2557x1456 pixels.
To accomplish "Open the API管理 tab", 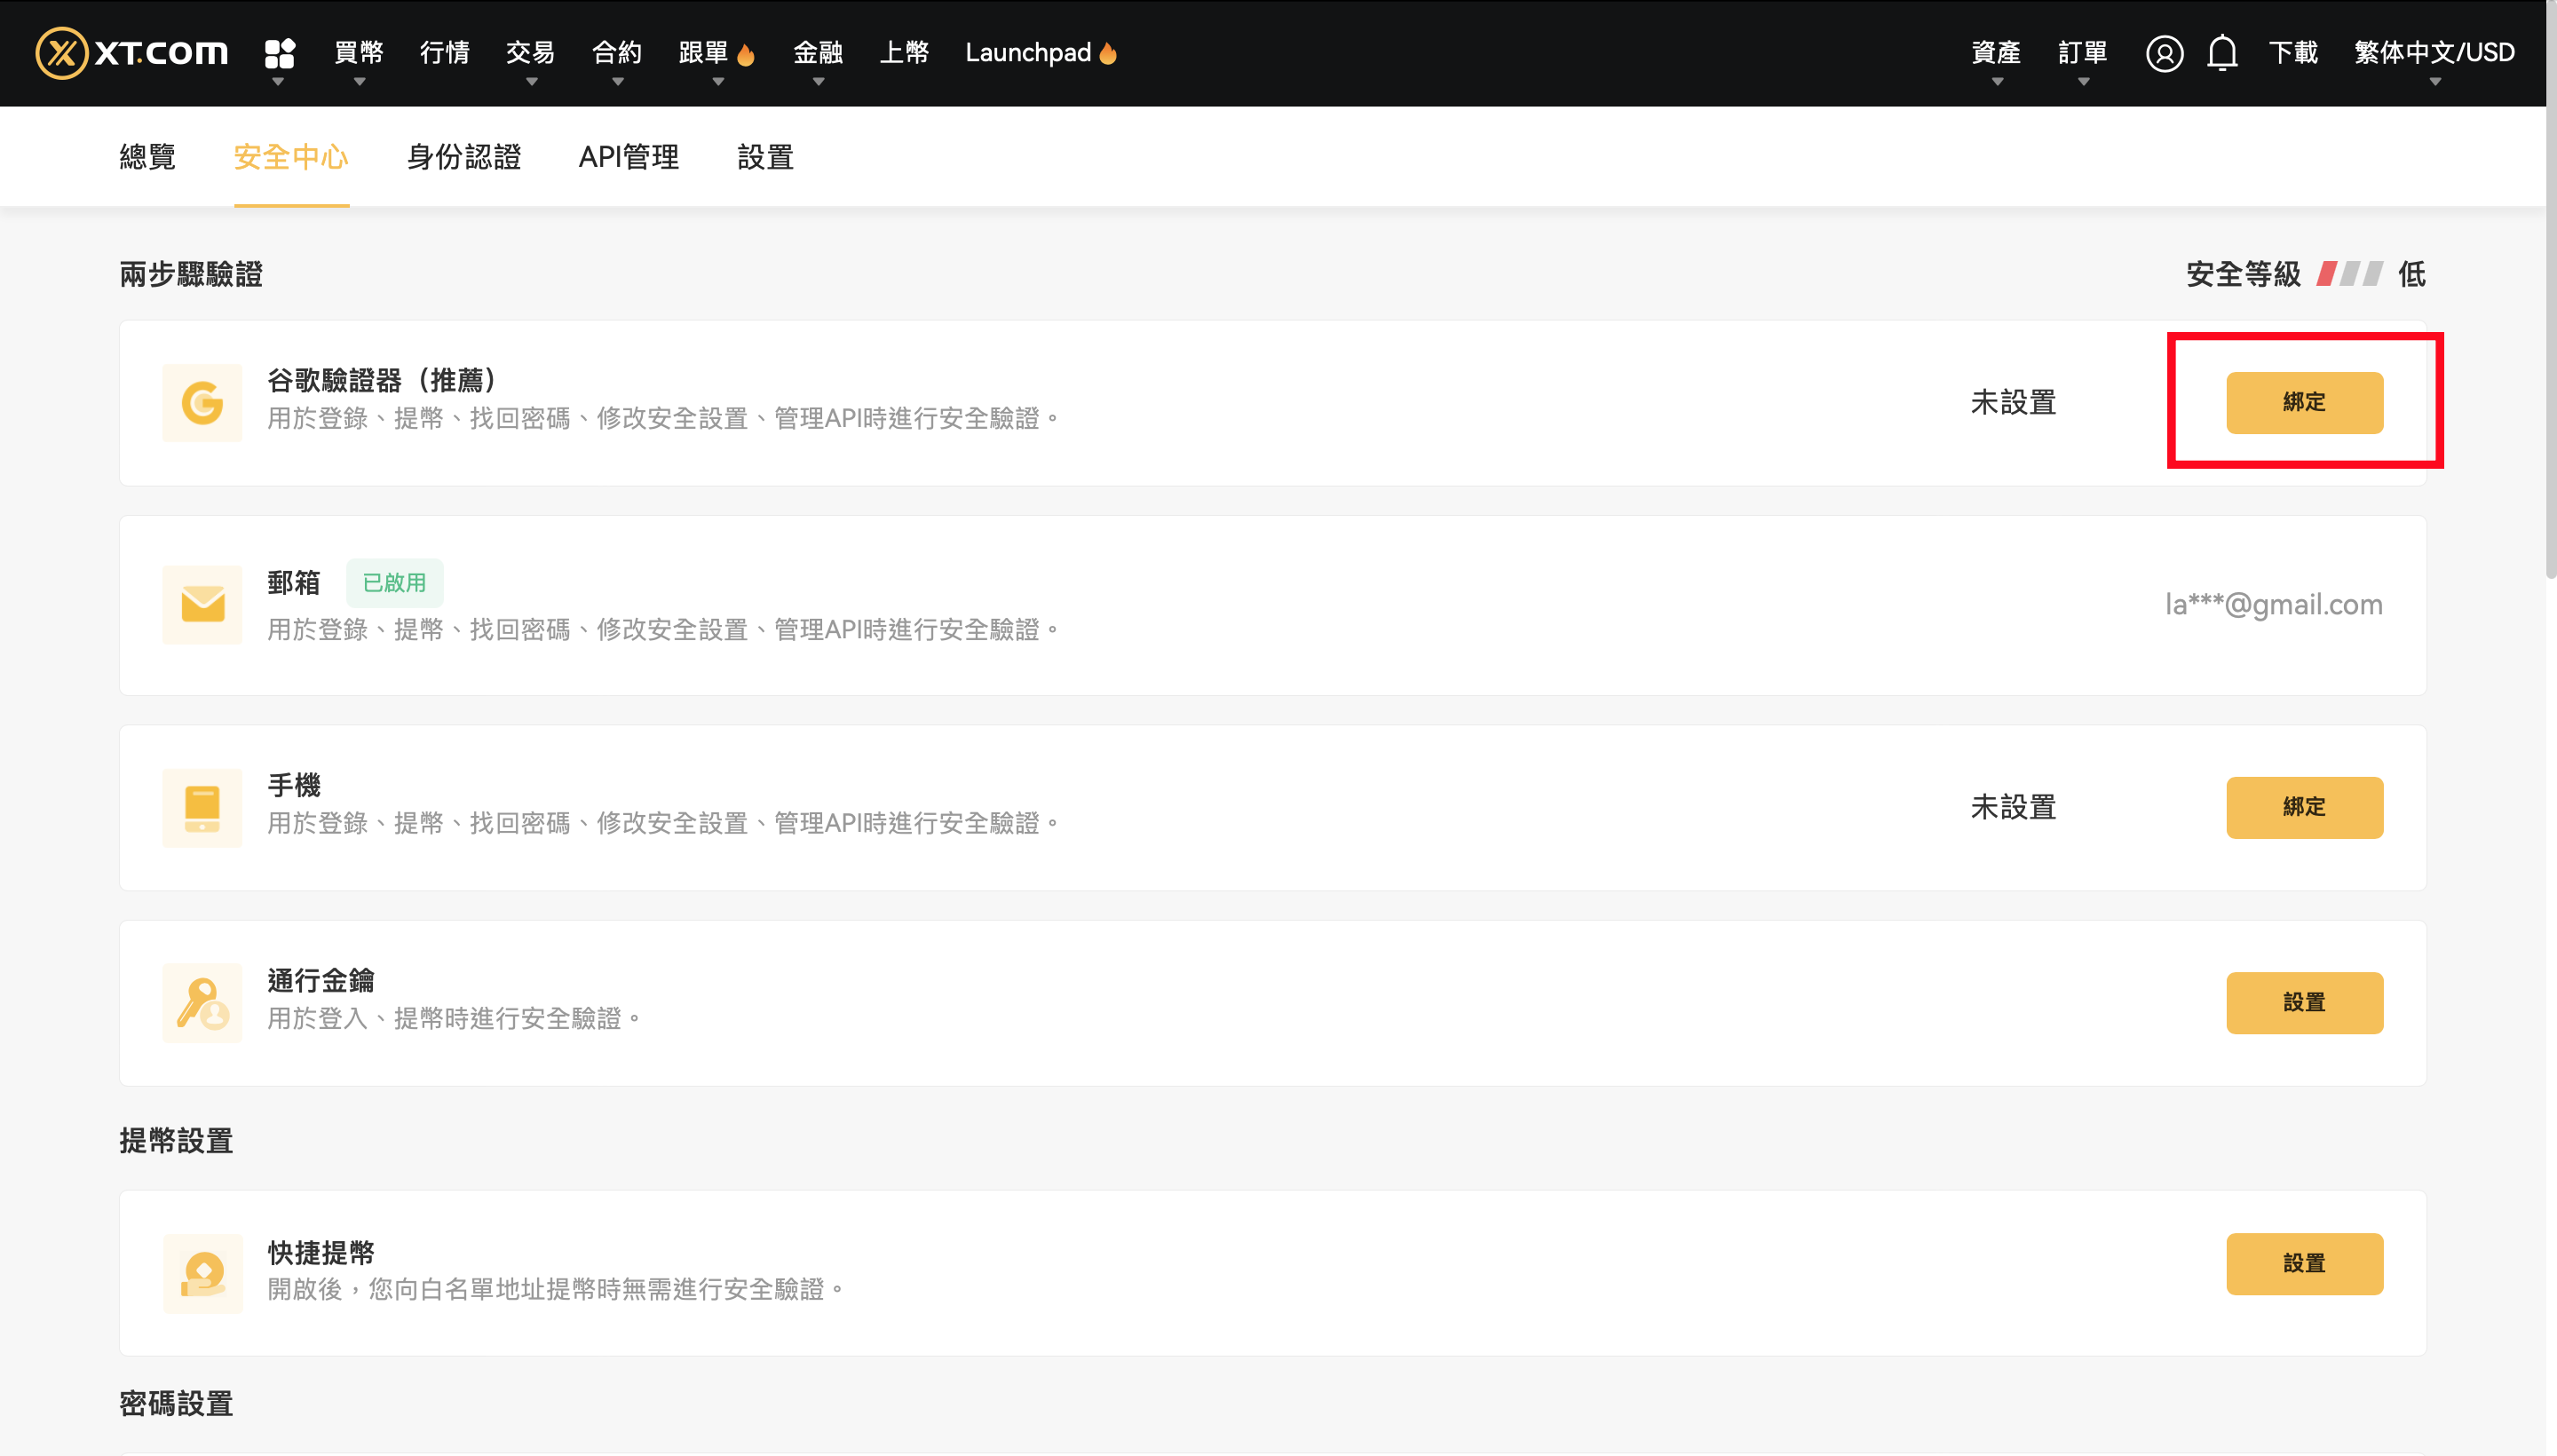I will (629, 157).
